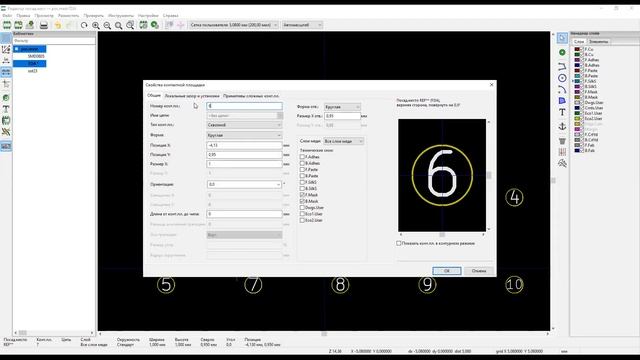Open the View menu (Просмотр)
The height and width of the screenshot is (360, 640).
click(x=44, y=16)
